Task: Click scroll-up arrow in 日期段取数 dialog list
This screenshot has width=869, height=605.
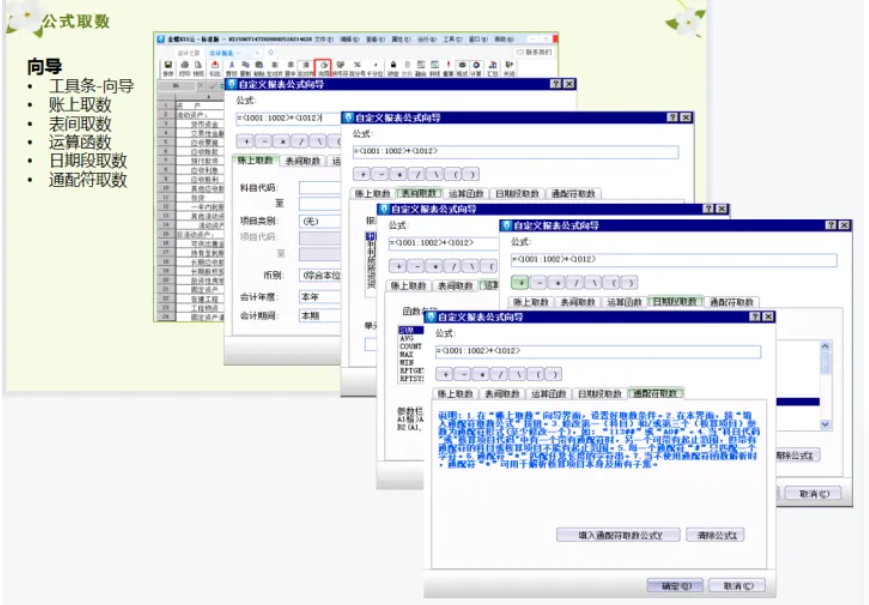Action: tap(825, 346)
